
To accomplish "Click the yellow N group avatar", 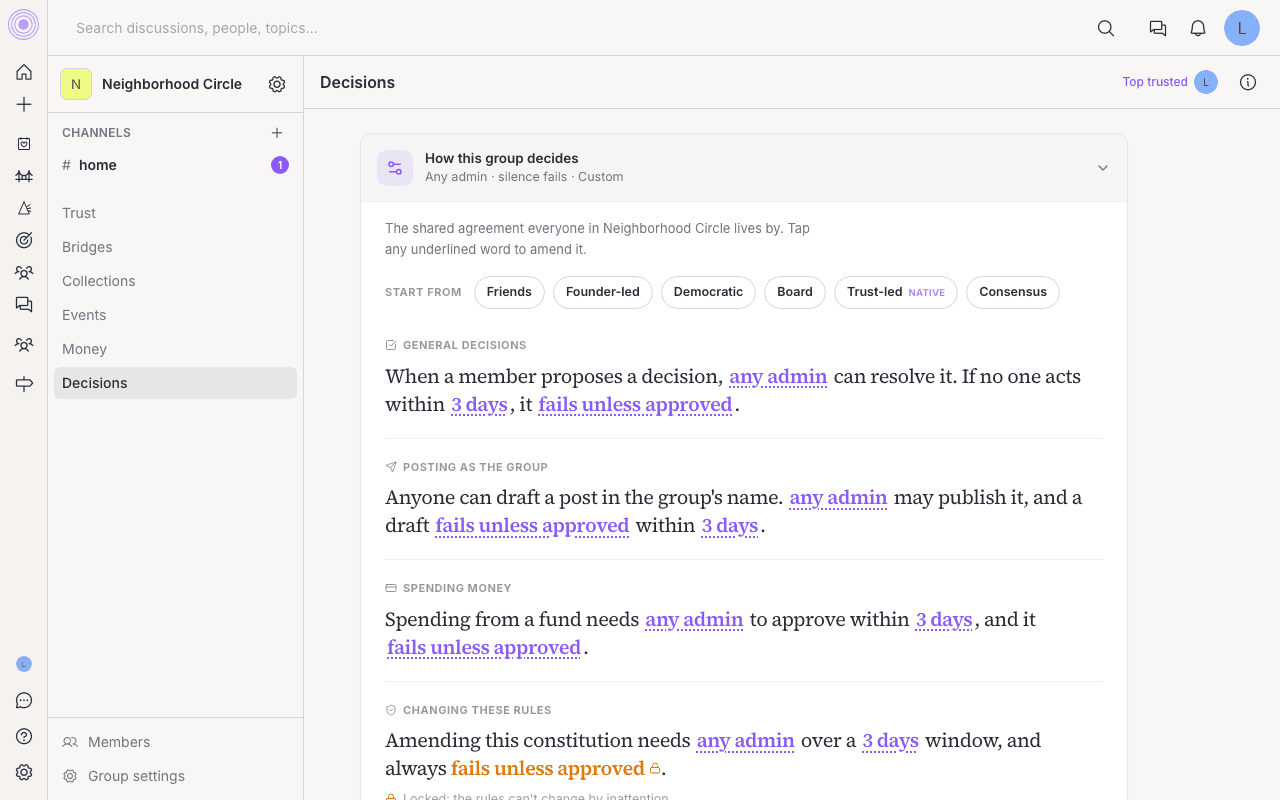I will pyautogui.click(x=76, y=84).
